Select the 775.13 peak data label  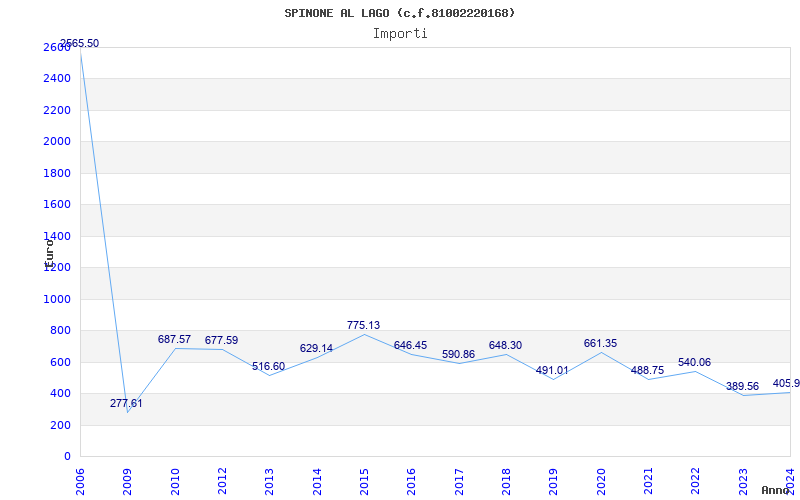coord(363,325)
